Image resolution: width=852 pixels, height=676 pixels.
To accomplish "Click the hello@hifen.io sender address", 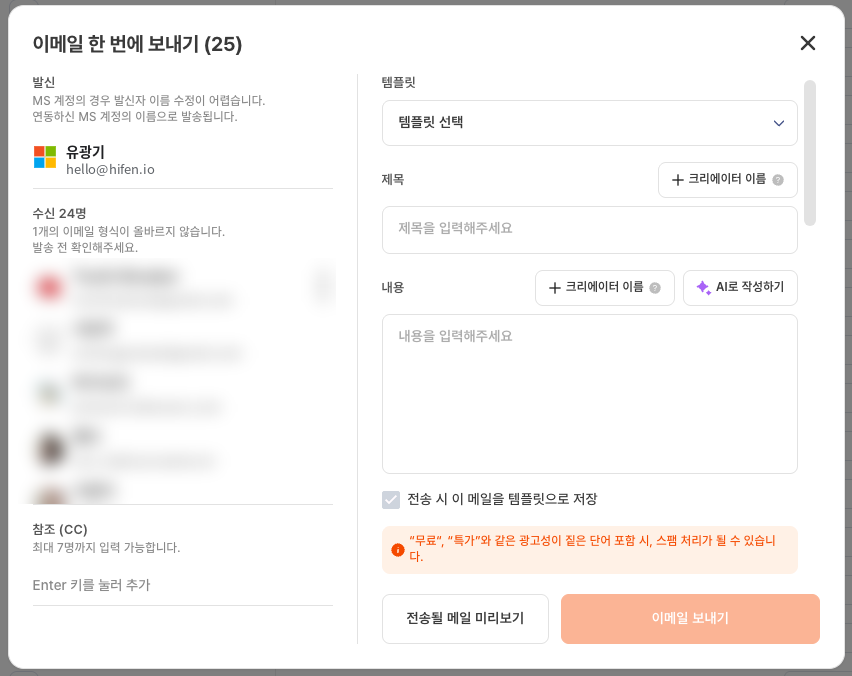I will 110,170.
